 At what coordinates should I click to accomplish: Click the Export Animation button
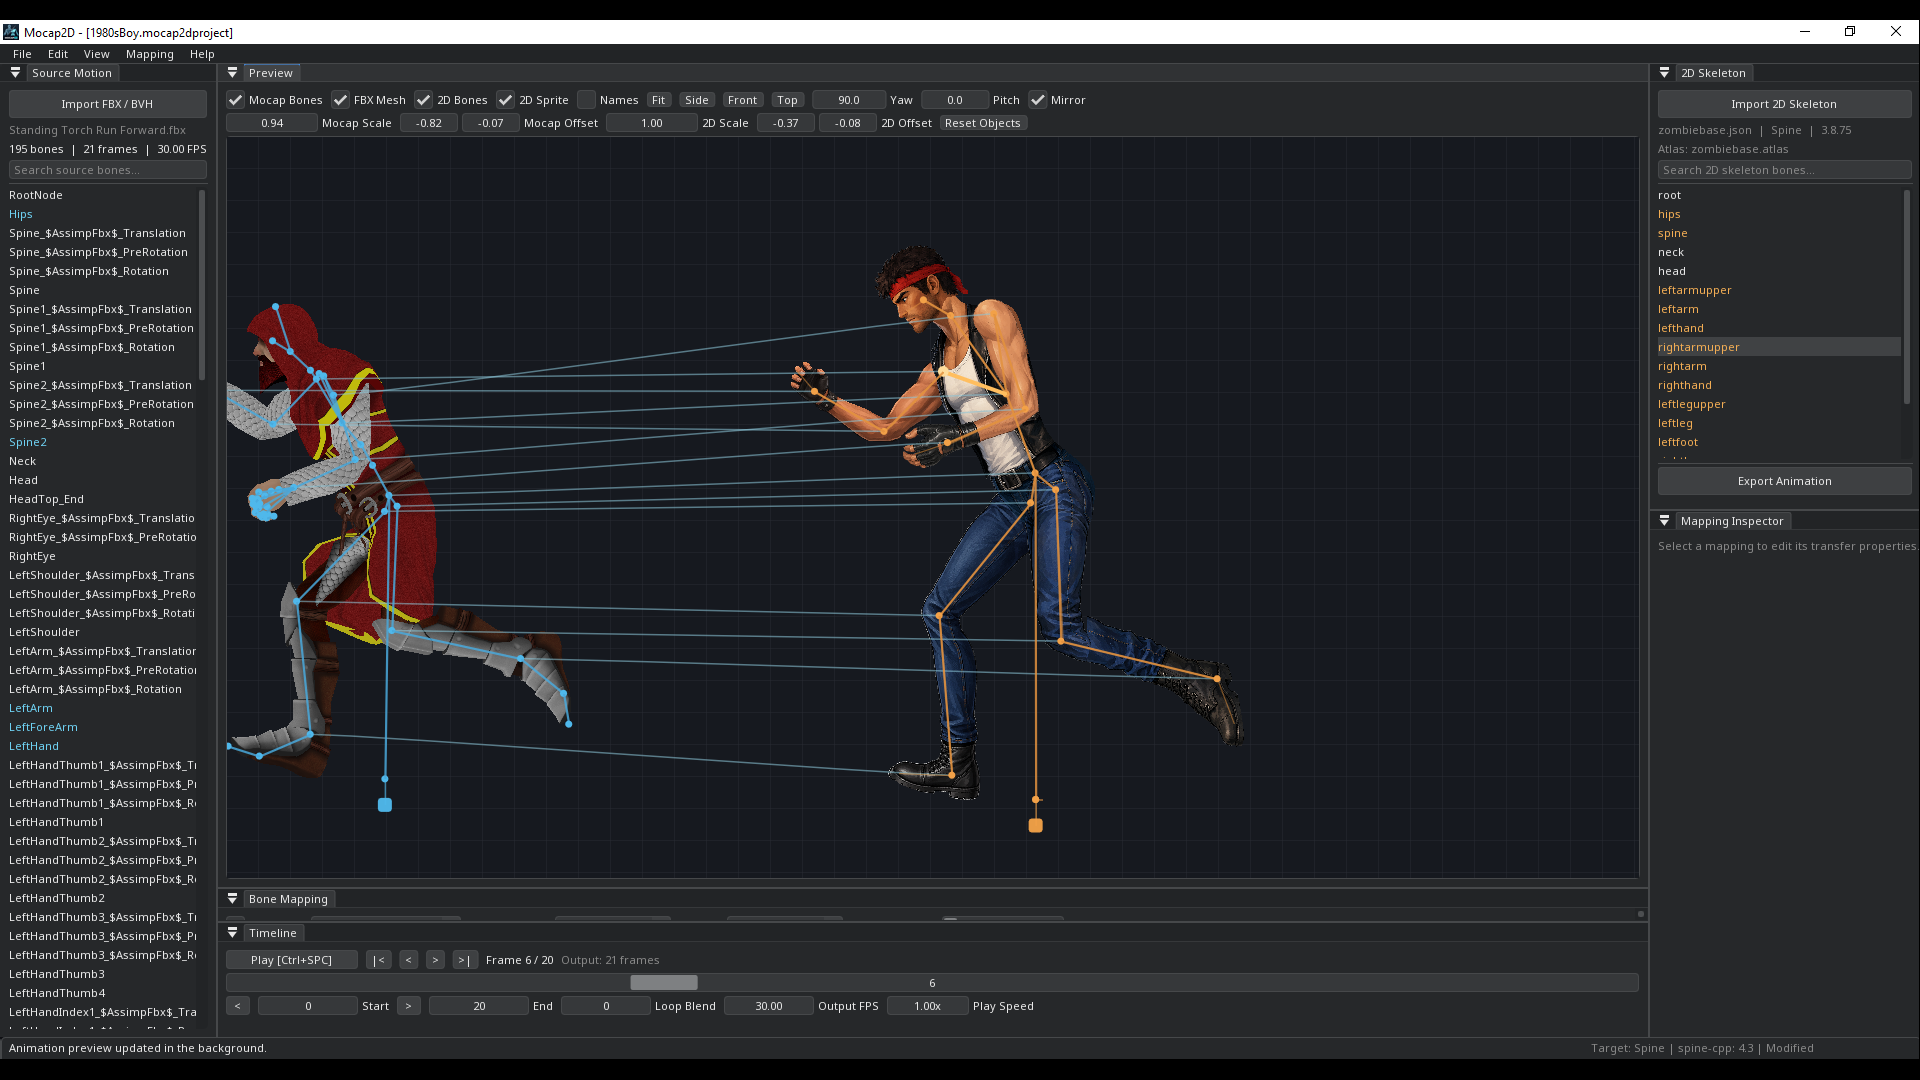(1784, 481)
